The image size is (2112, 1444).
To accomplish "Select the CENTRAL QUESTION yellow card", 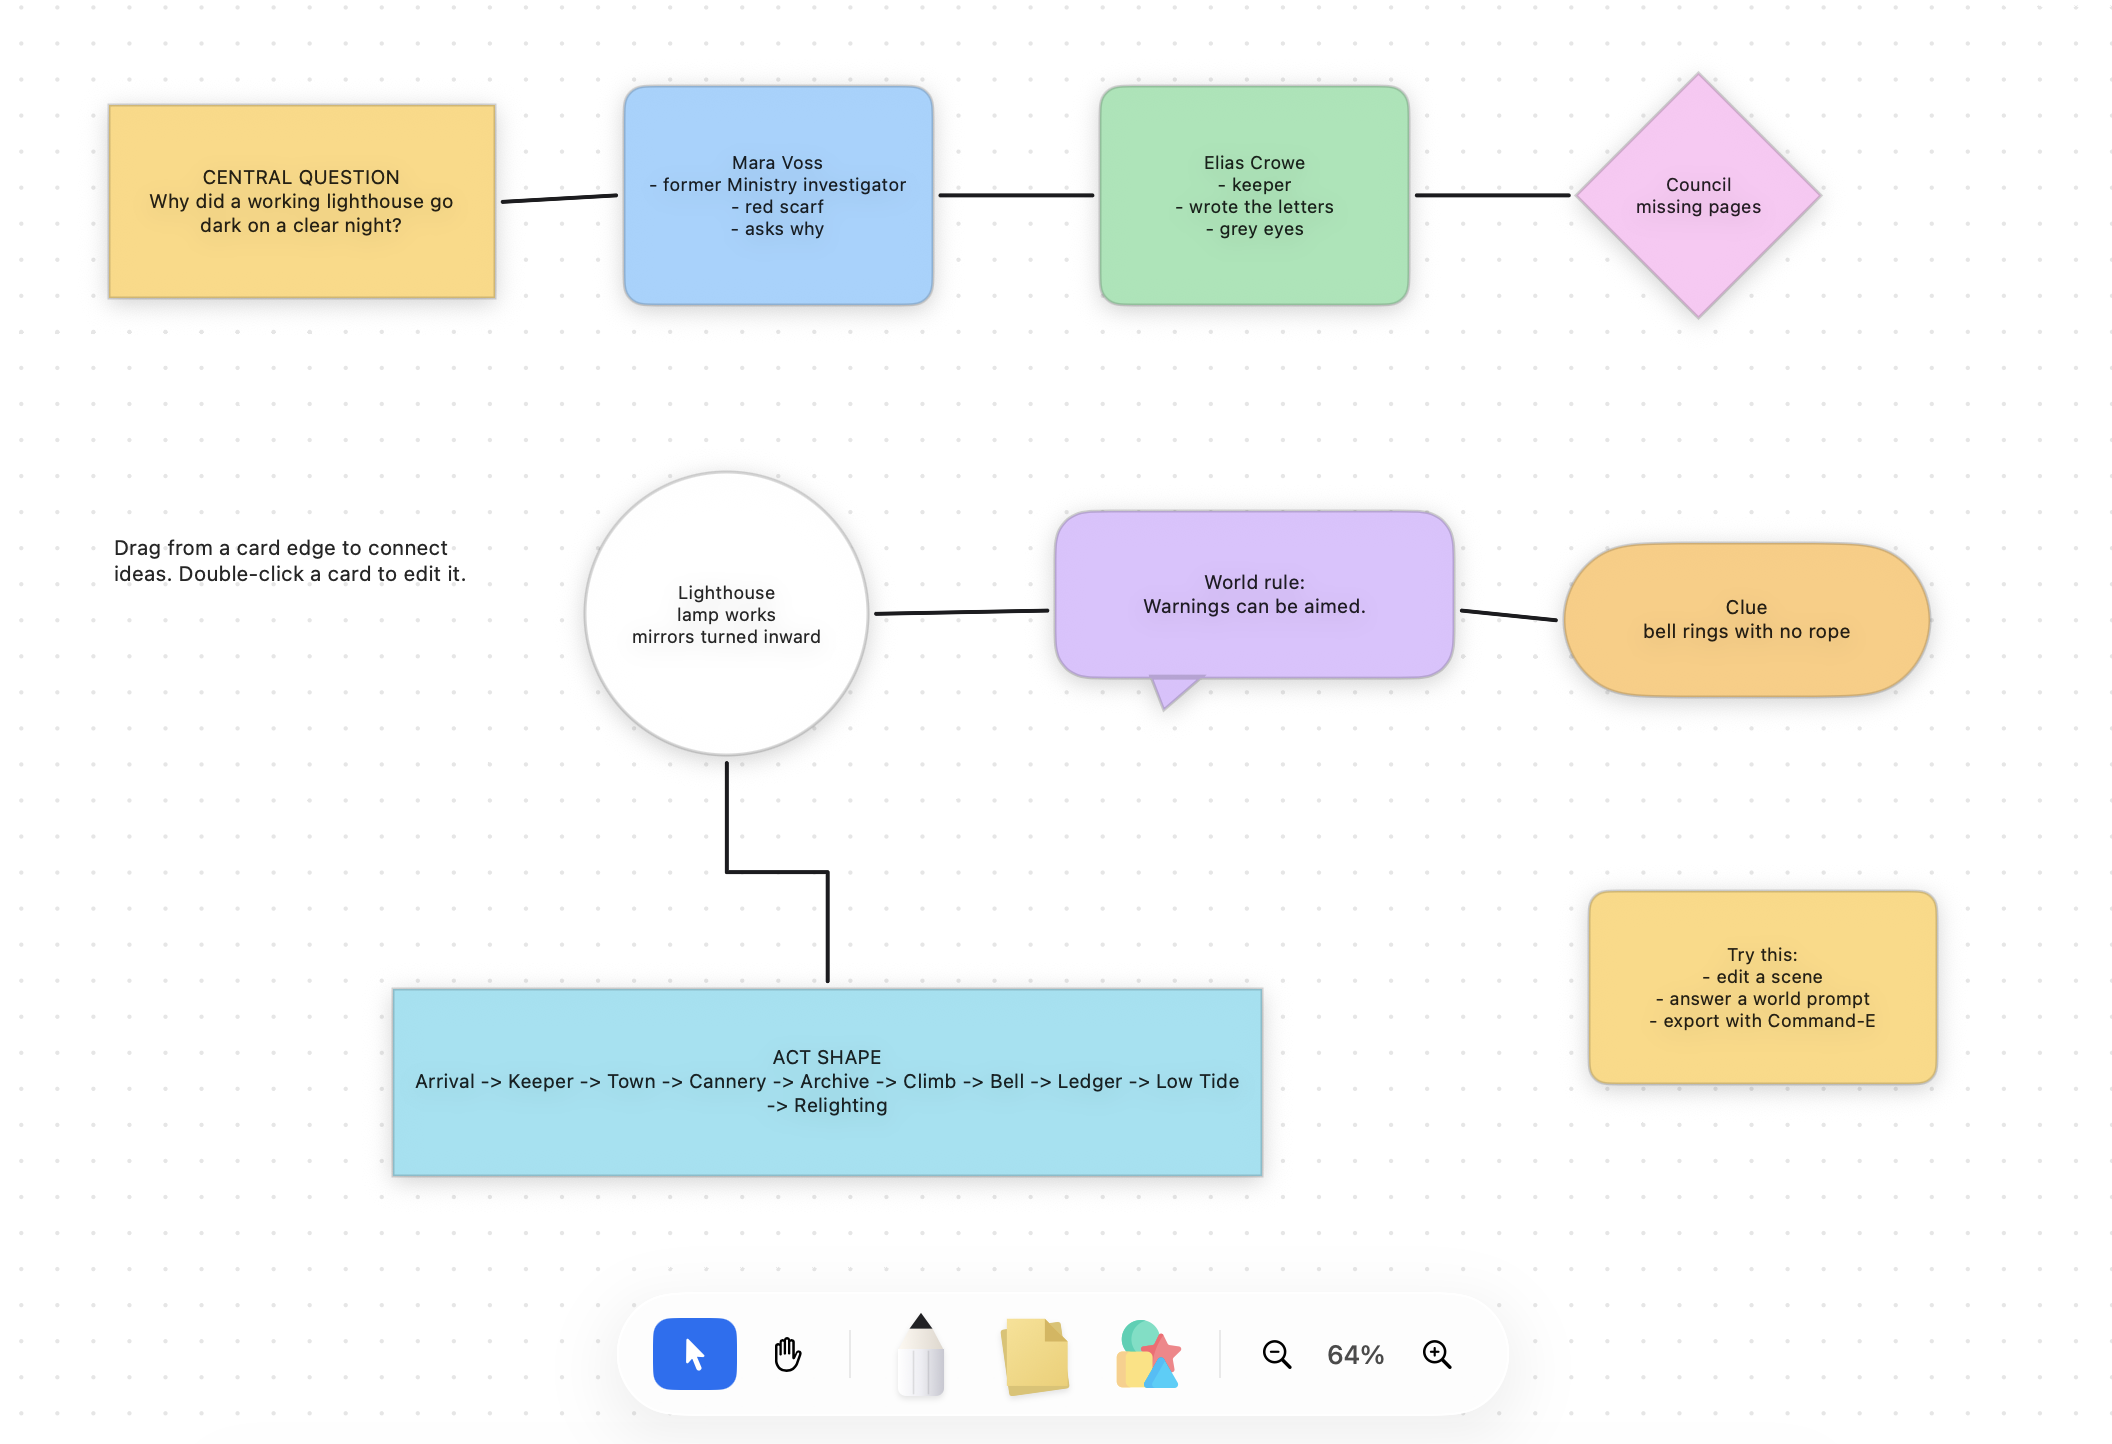I will point(302,201).
